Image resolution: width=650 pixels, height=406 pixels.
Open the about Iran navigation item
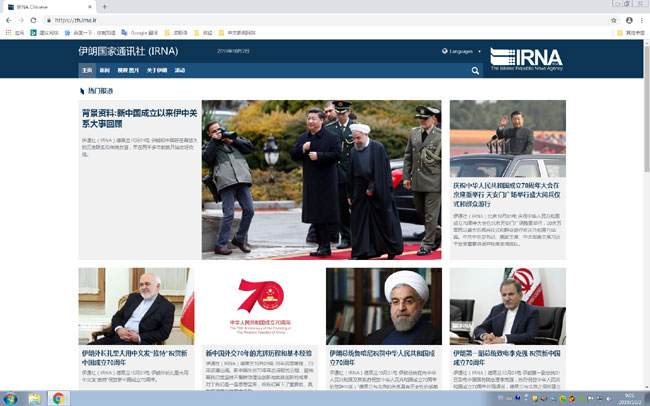coord(157,70)
